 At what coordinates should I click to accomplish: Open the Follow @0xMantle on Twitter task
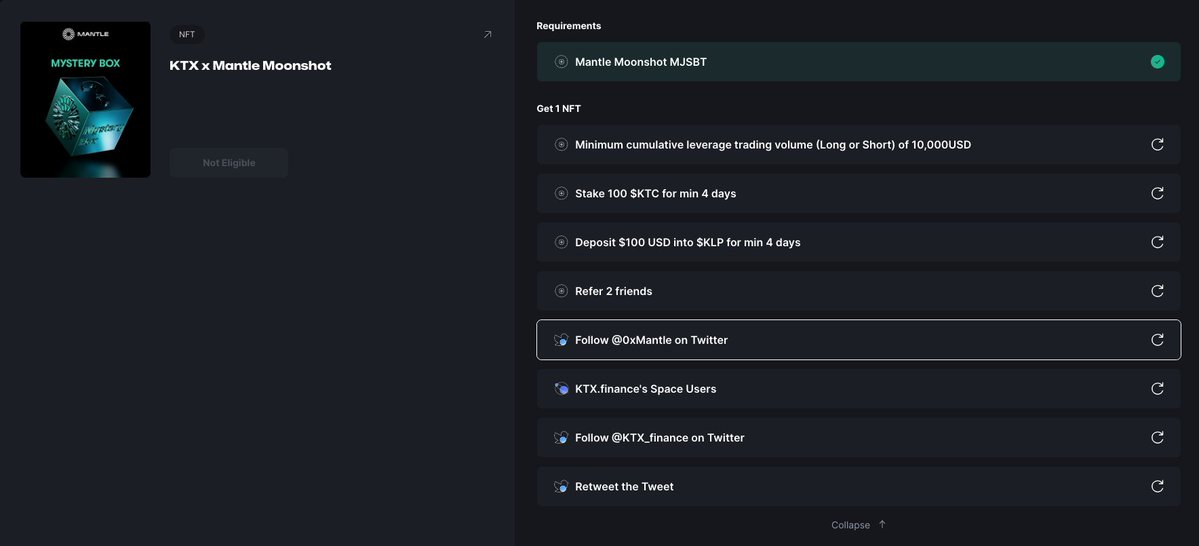click(x=651, y=340)
